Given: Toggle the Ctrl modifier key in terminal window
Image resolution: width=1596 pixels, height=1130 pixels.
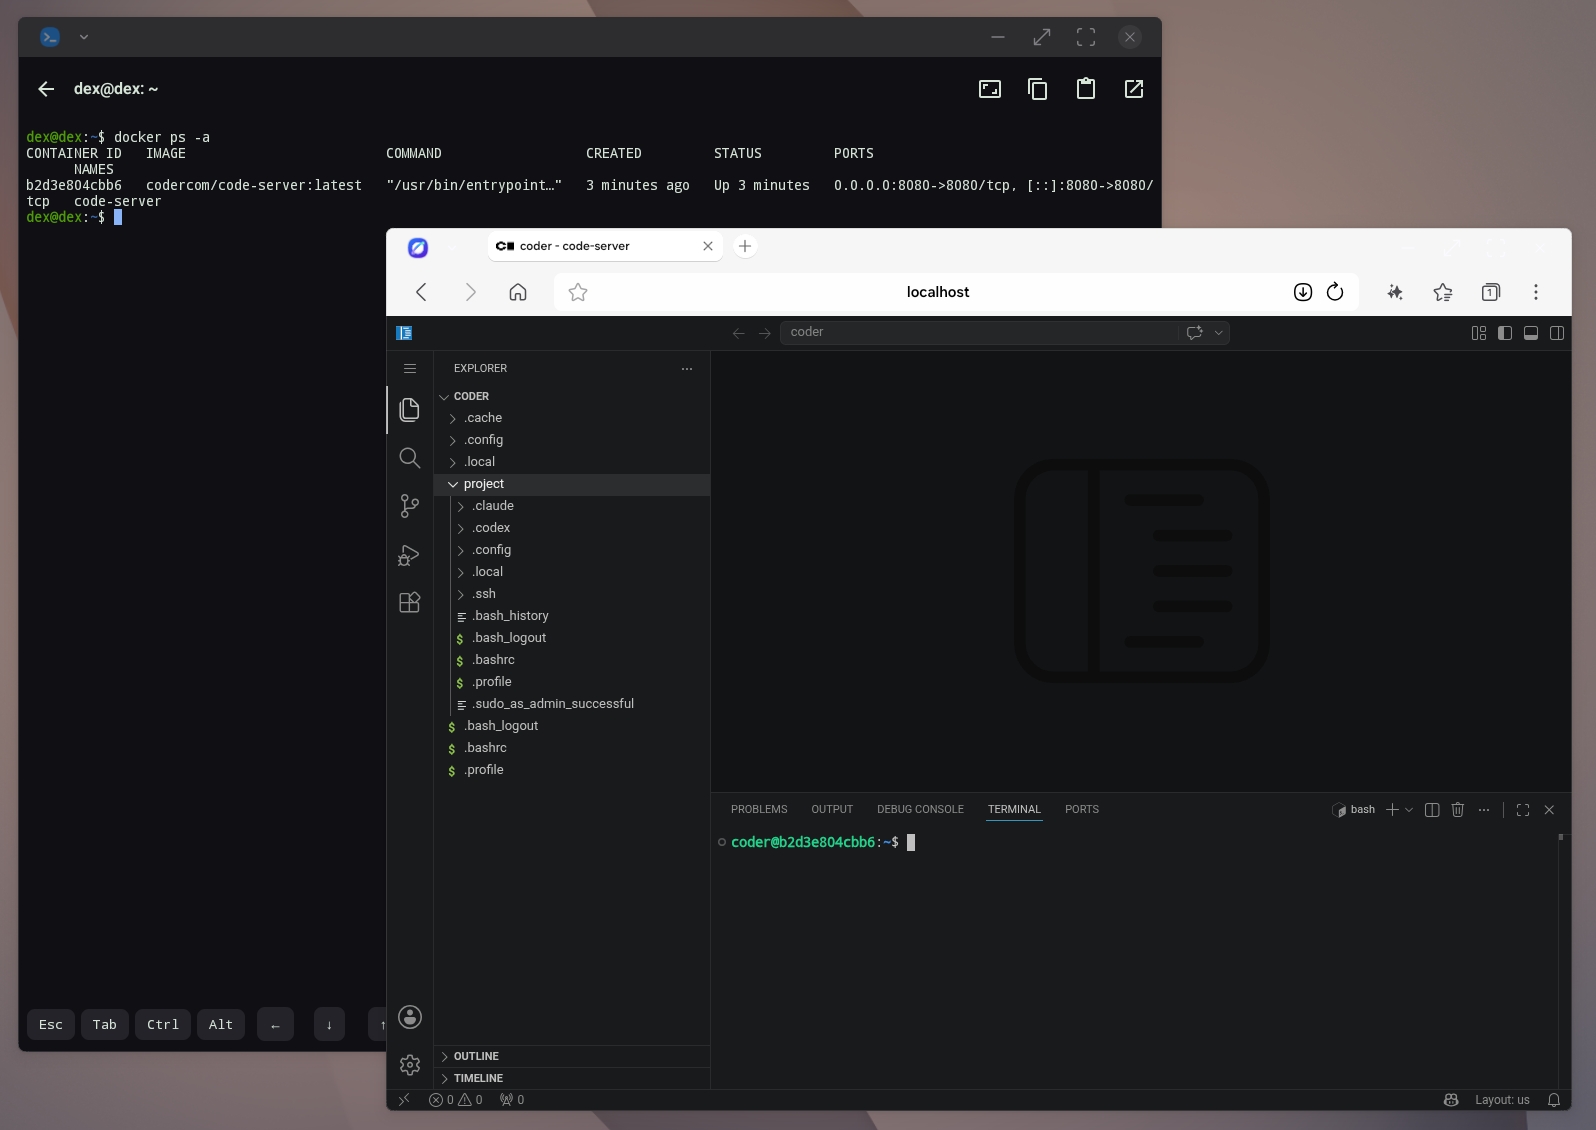Looking at the screenshot, I should 163,1024.
